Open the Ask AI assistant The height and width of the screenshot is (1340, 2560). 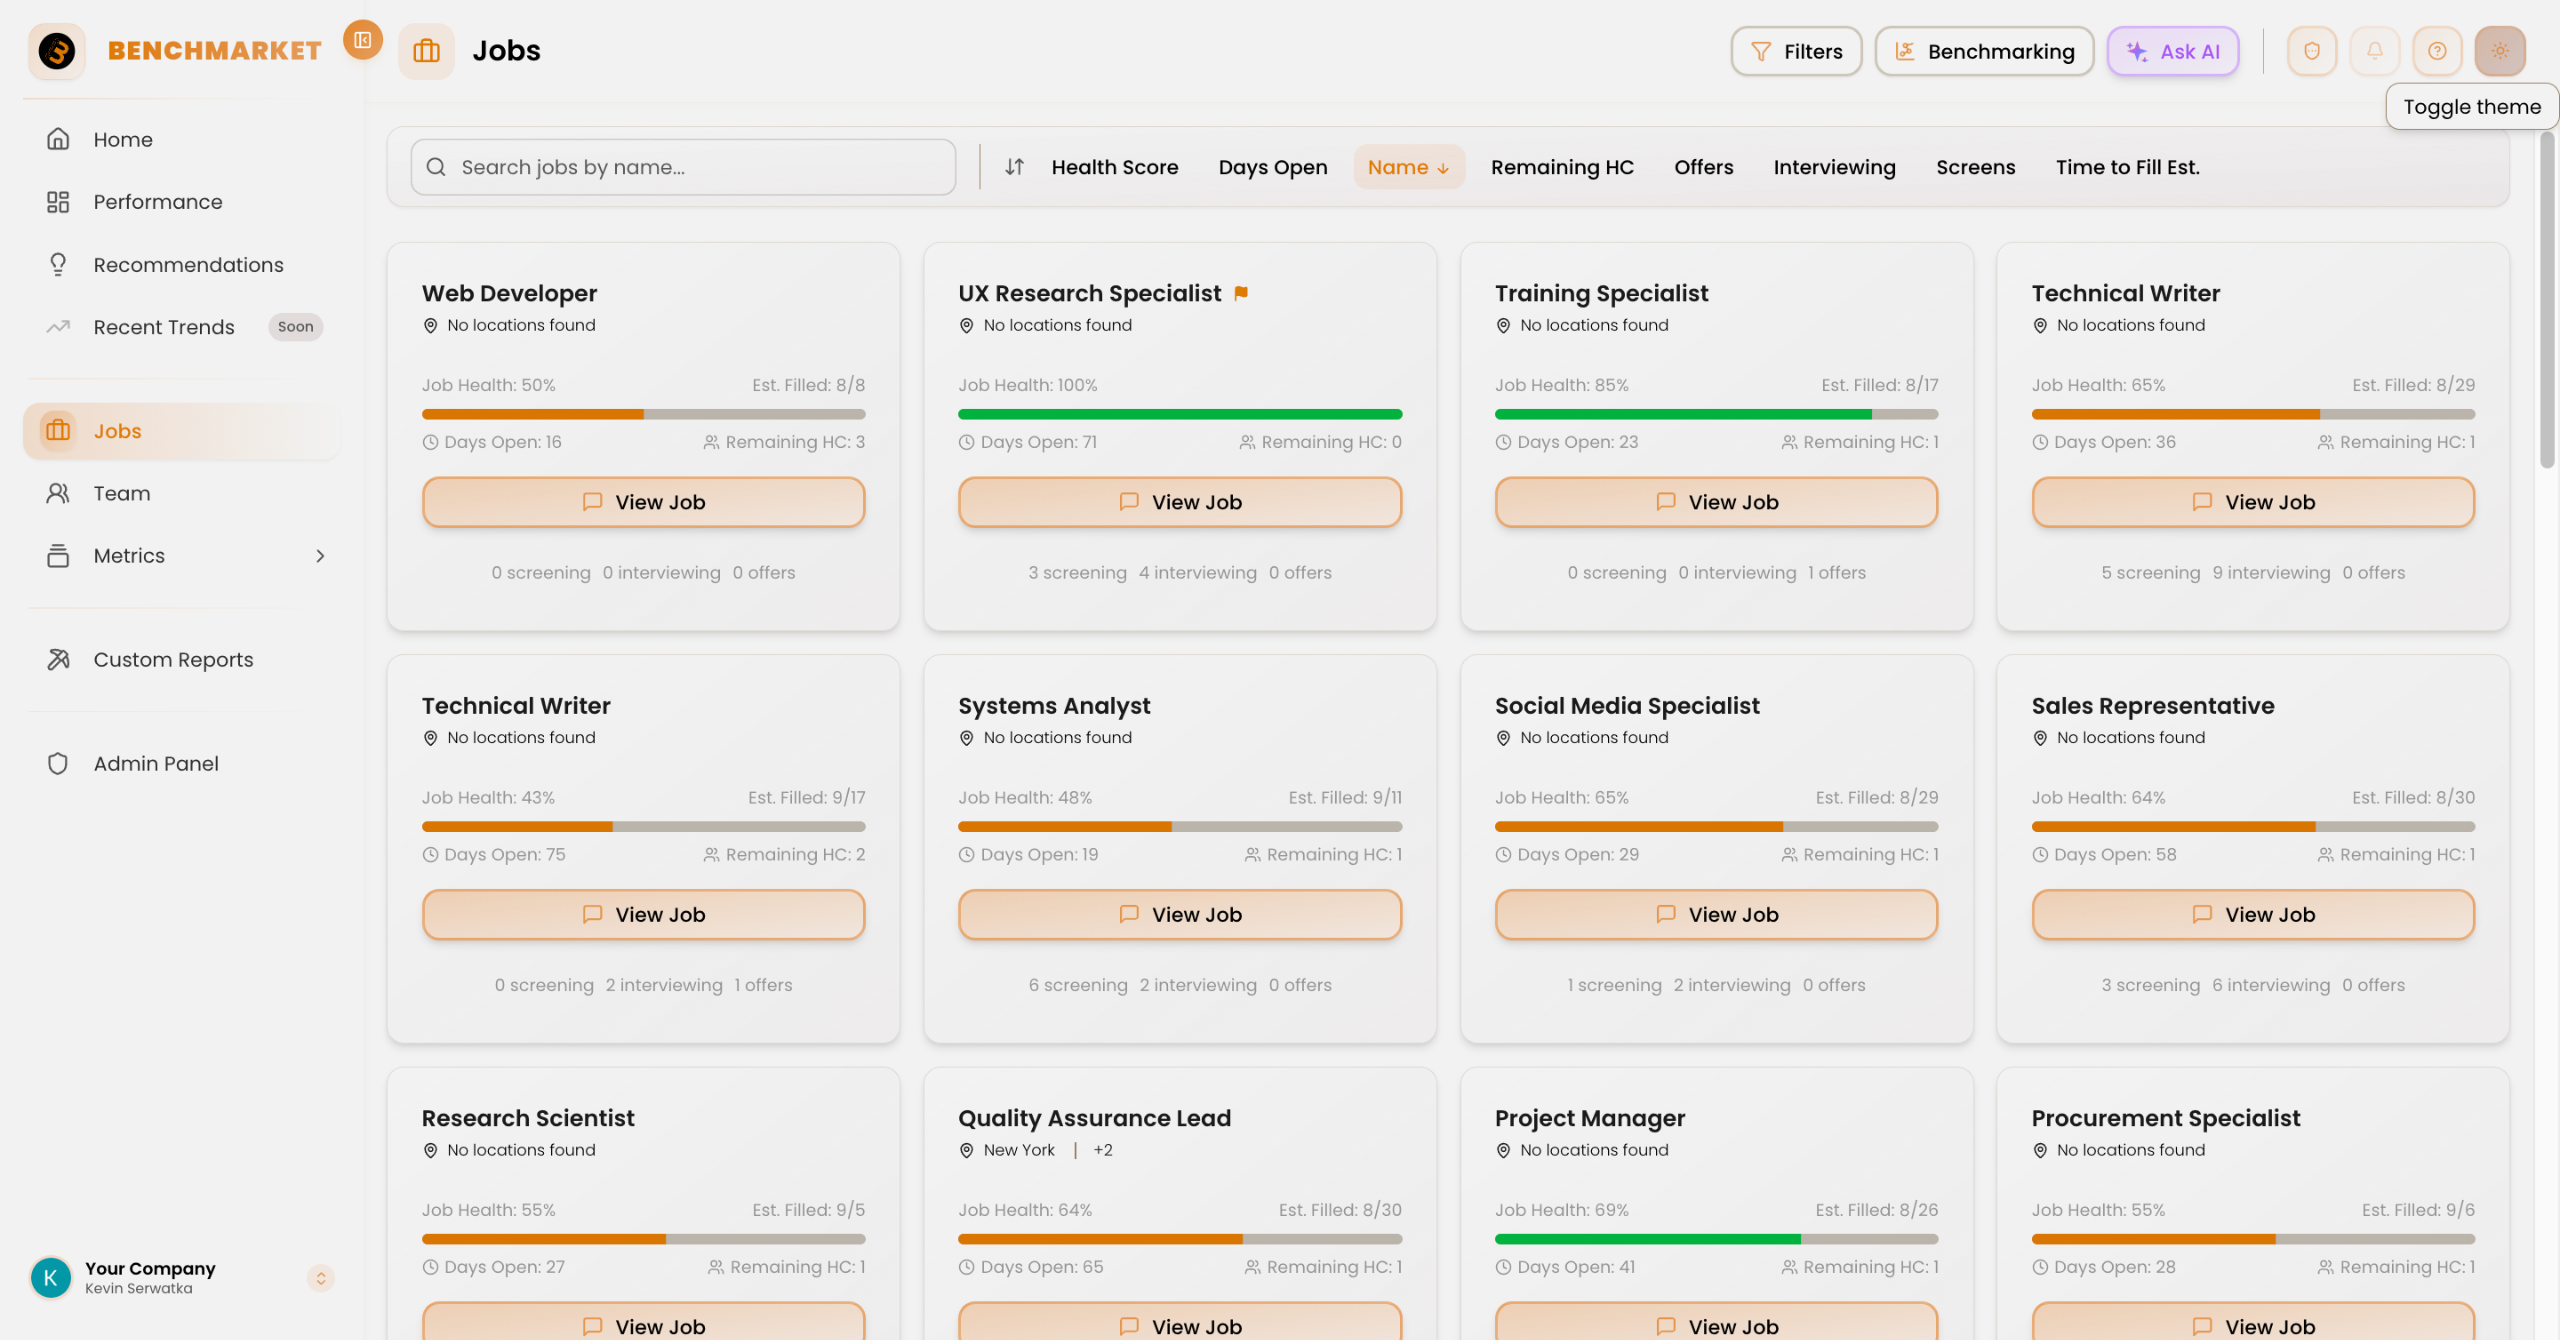[2172, 51]
